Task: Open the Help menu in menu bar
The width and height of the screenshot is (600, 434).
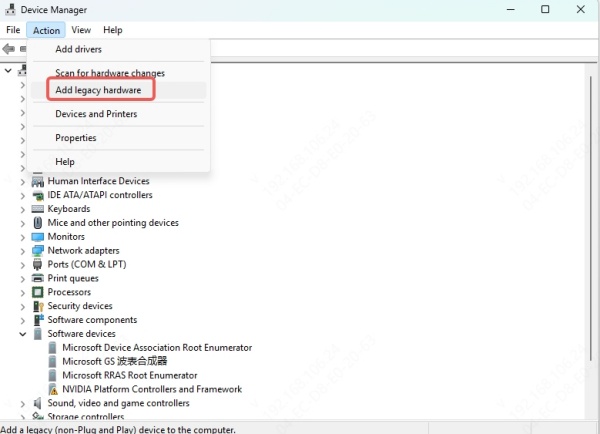Action: pyautogui.click(x=112, y=30)
